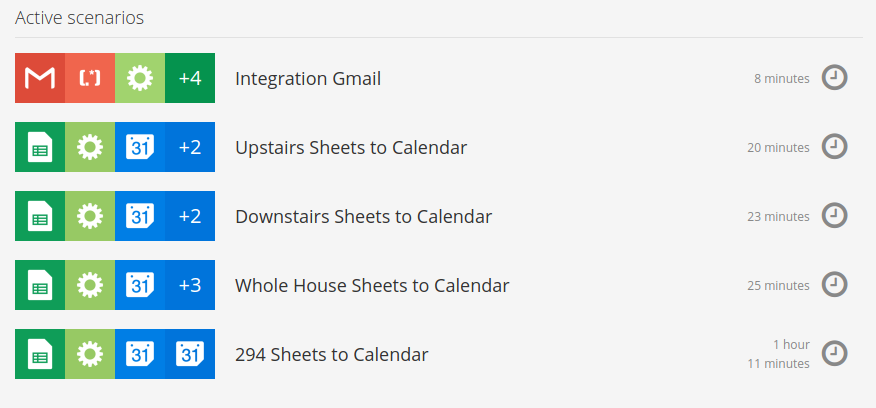Image resolution: width=876 pixels, height=408 pixels.
Task: Expand +3 modules in Whole House scenario
Action: click(x=190, y=285)
